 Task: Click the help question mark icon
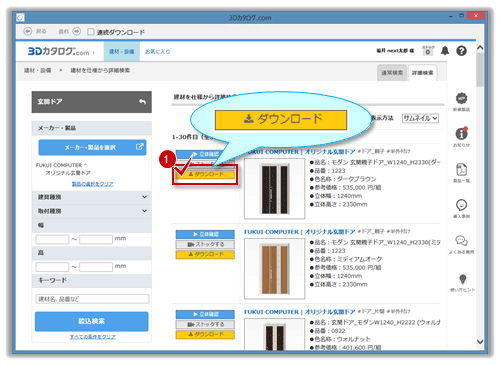coord(461,51)
